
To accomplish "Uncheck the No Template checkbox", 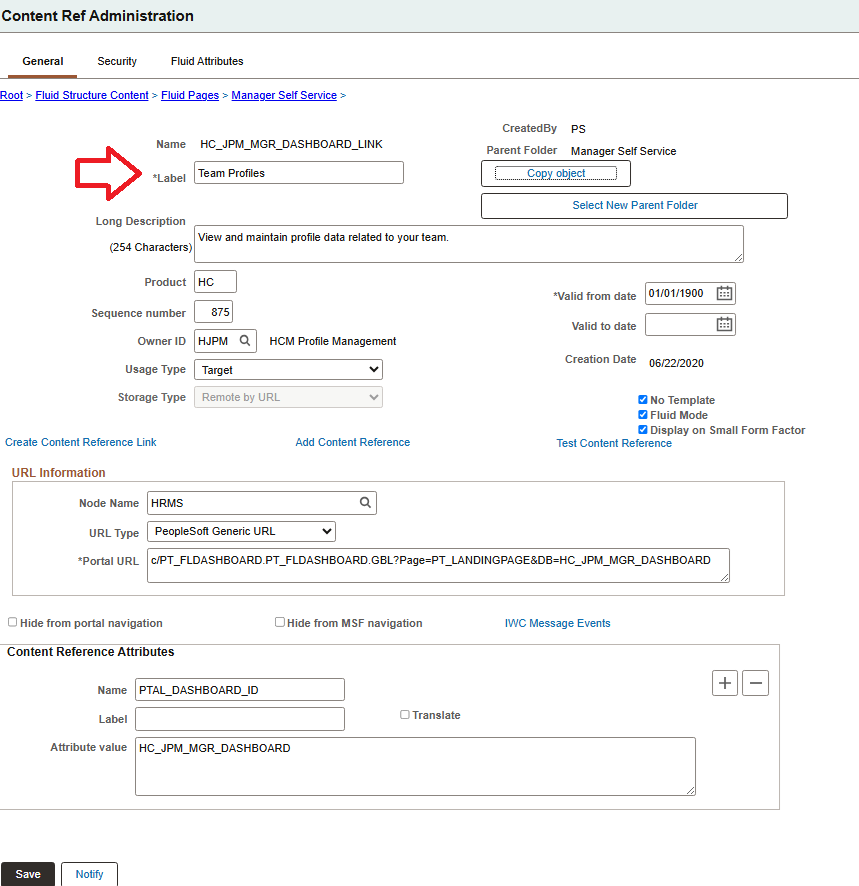I will 643,399.
